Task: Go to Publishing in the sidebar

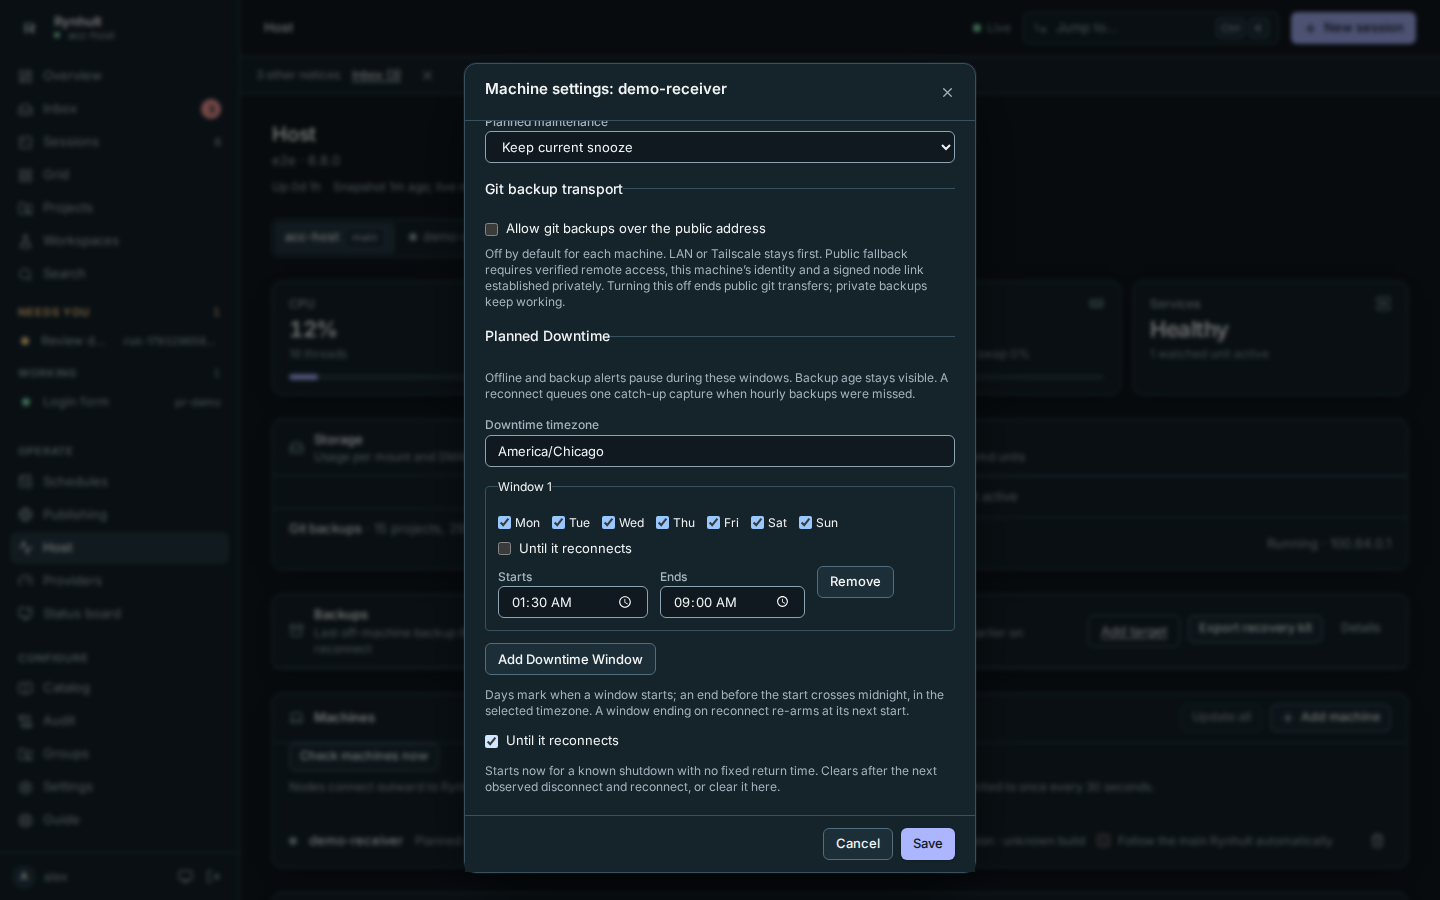Action: pyautogui.click(x=120, y=515)
